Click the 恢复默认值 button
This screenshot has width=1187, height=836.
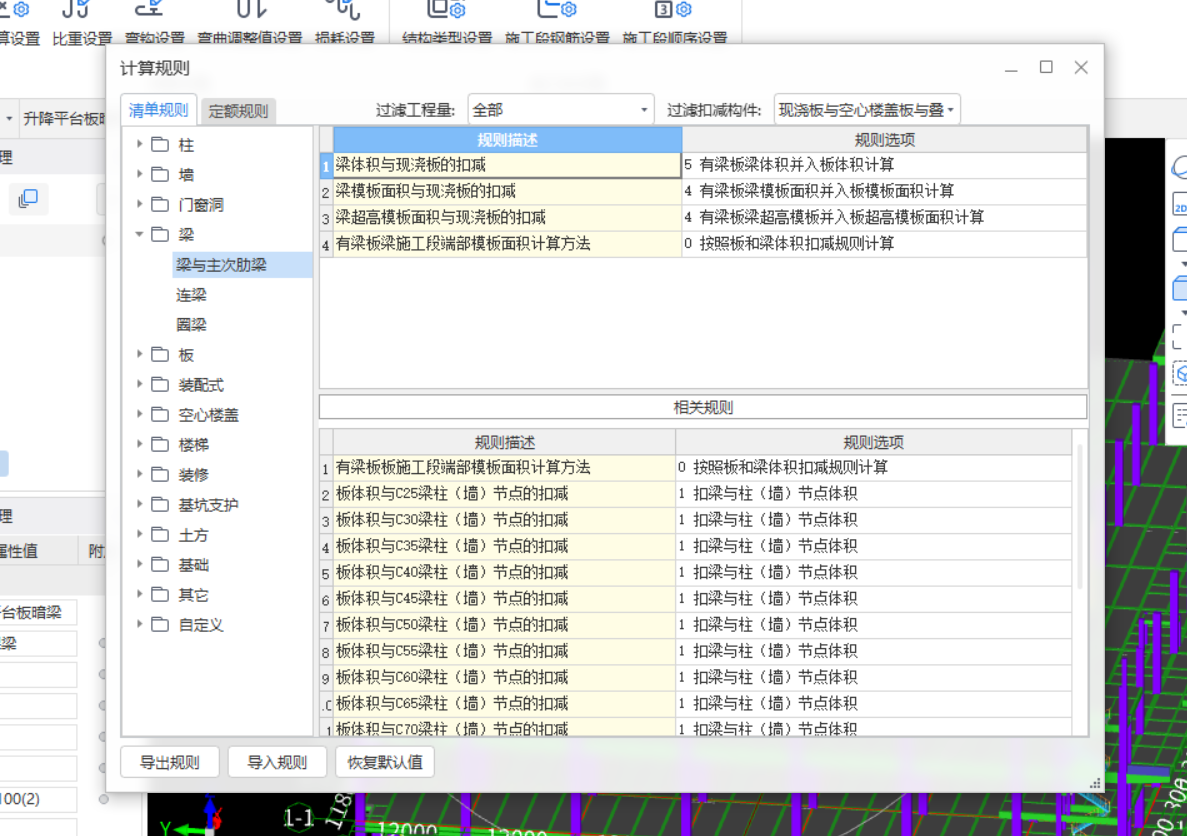click(385, 762)
